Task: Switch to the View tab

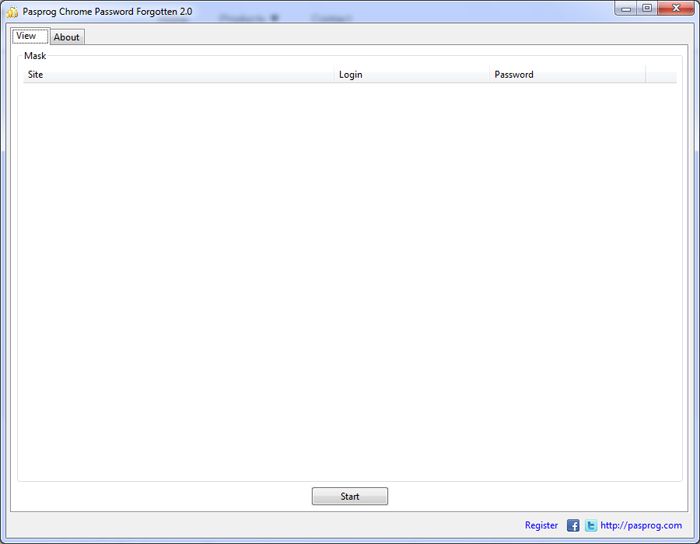Action: coord(30,36)
